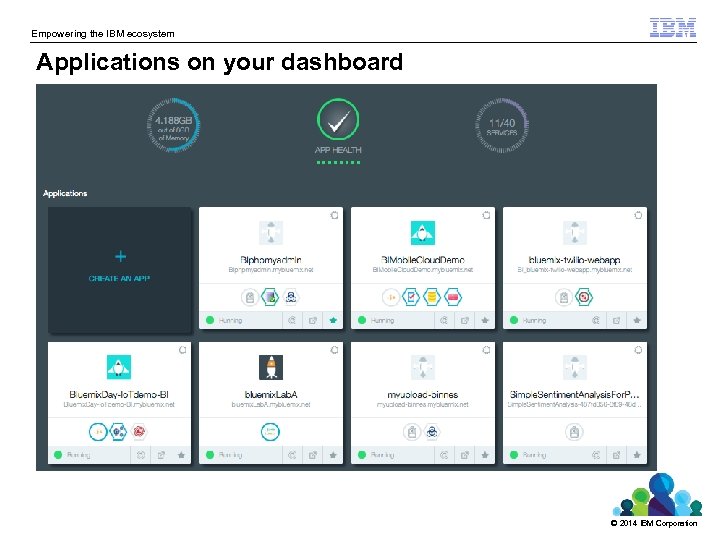Restart bluemixLabA using its restart icon

click(x=292, y=455)
